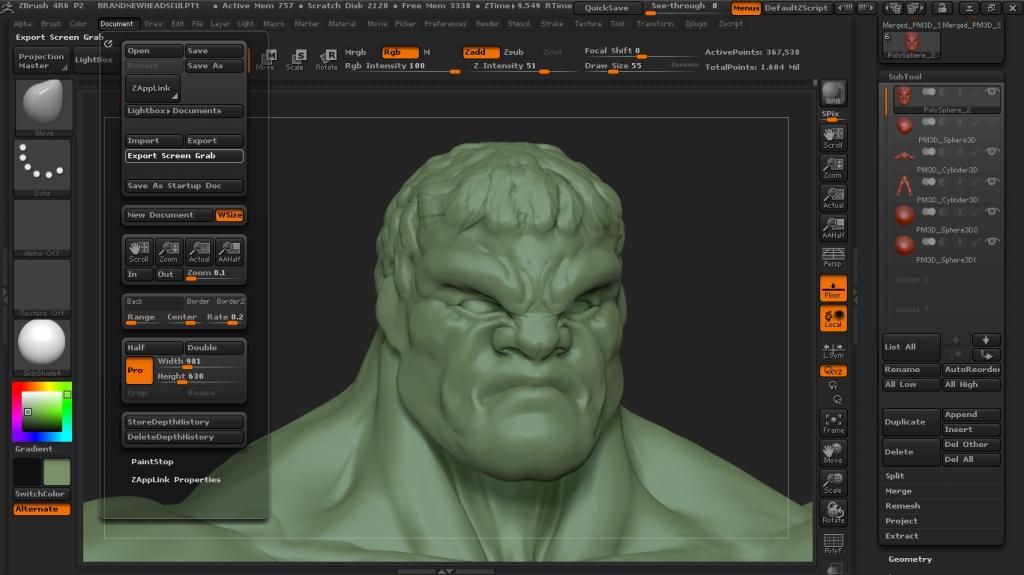The image size is (1024, 575).
Task: Click the AAHalf icon in right shelf
Action: coord(833,227)
